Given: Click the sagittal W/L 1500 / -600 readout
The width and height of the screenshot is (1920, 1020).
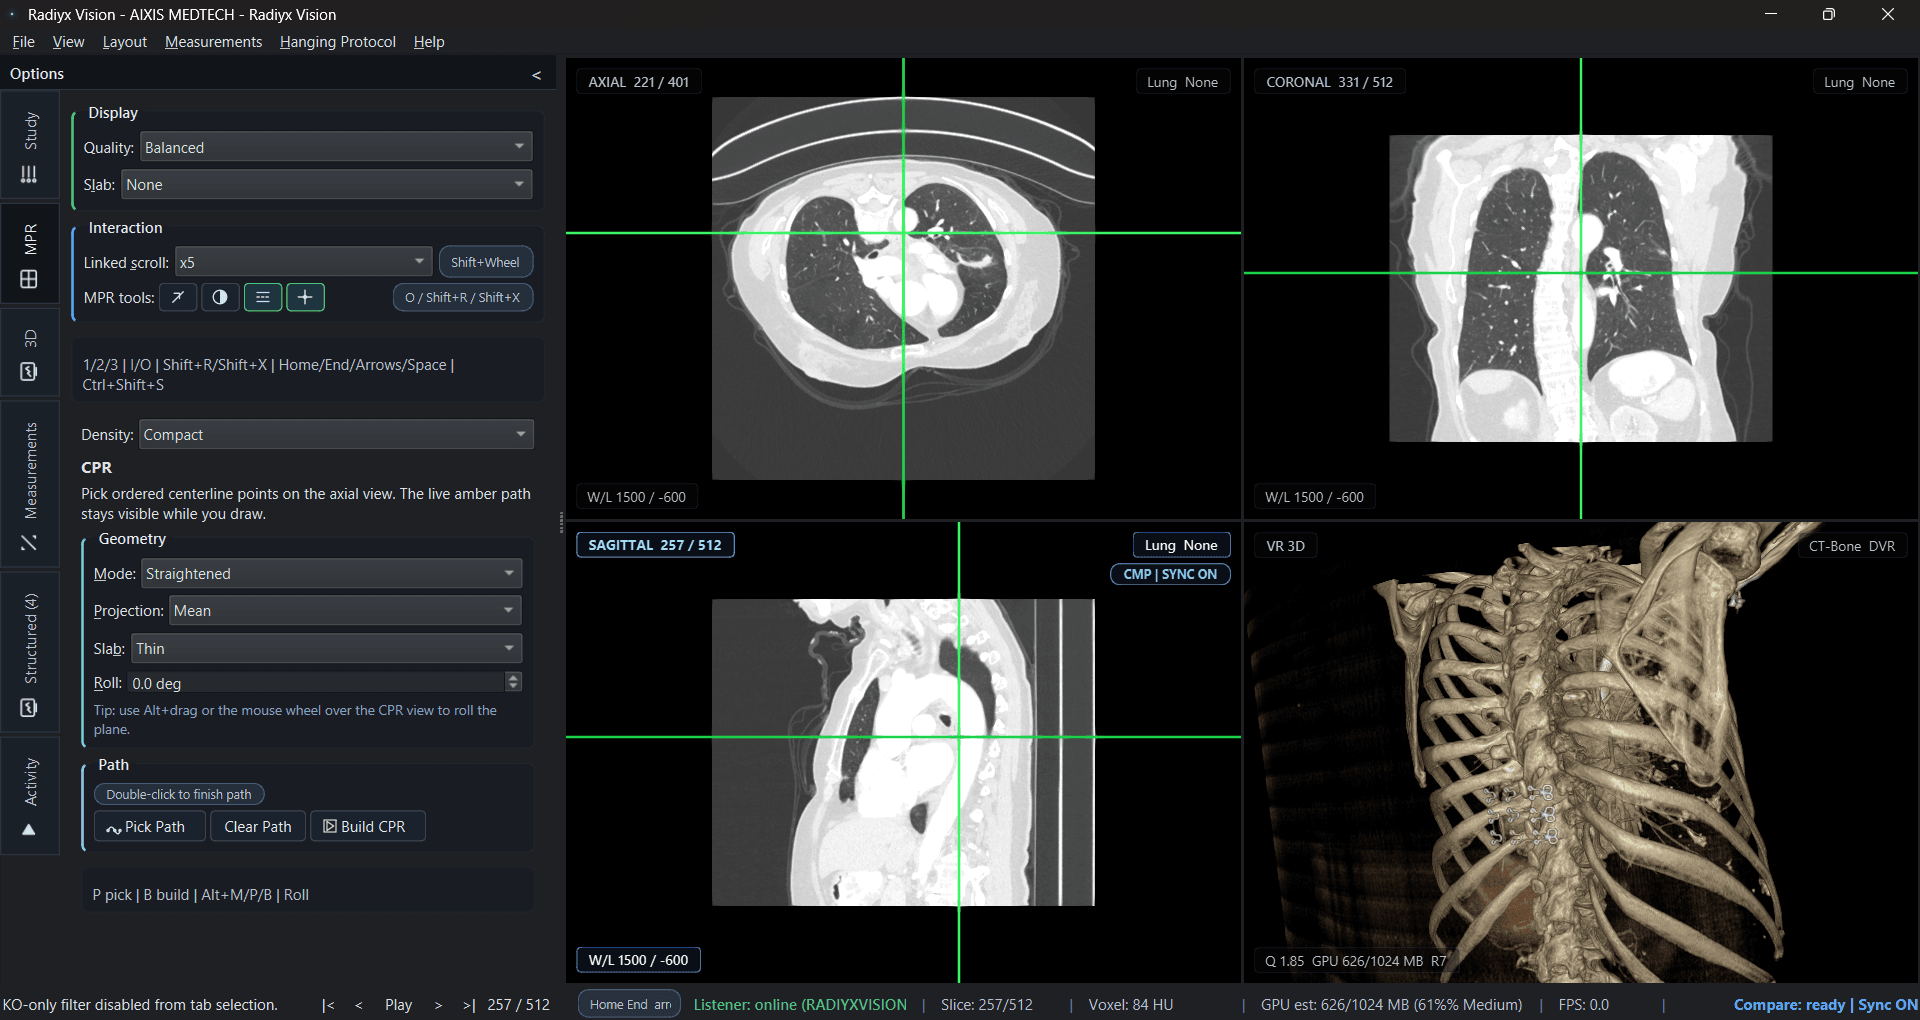Looking at the screenshot, I should [638, 960].
